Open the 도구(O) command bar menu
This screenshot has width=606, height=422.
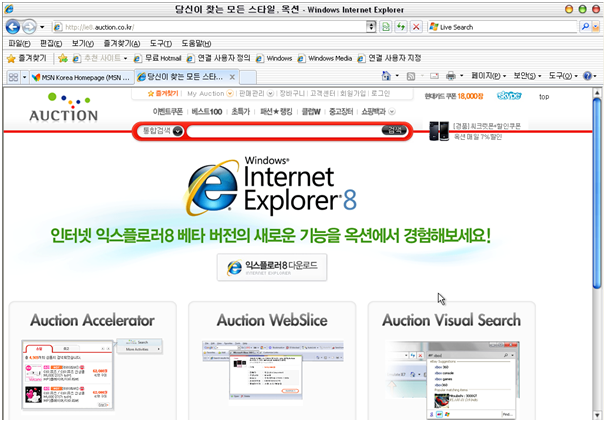coord(563,76)
